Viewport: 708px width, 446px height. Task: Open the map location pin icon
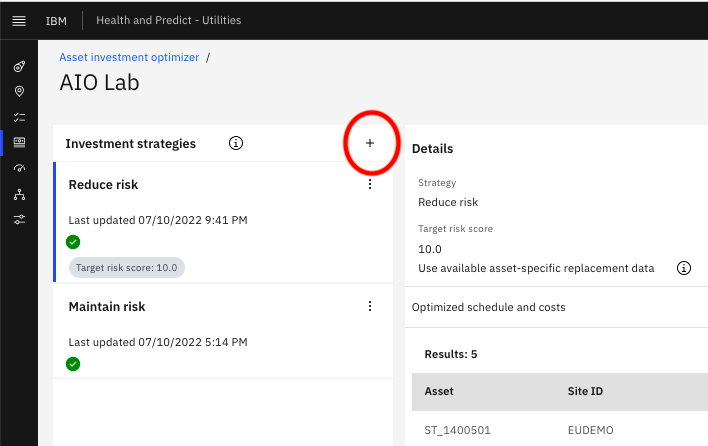coord(19,92)
